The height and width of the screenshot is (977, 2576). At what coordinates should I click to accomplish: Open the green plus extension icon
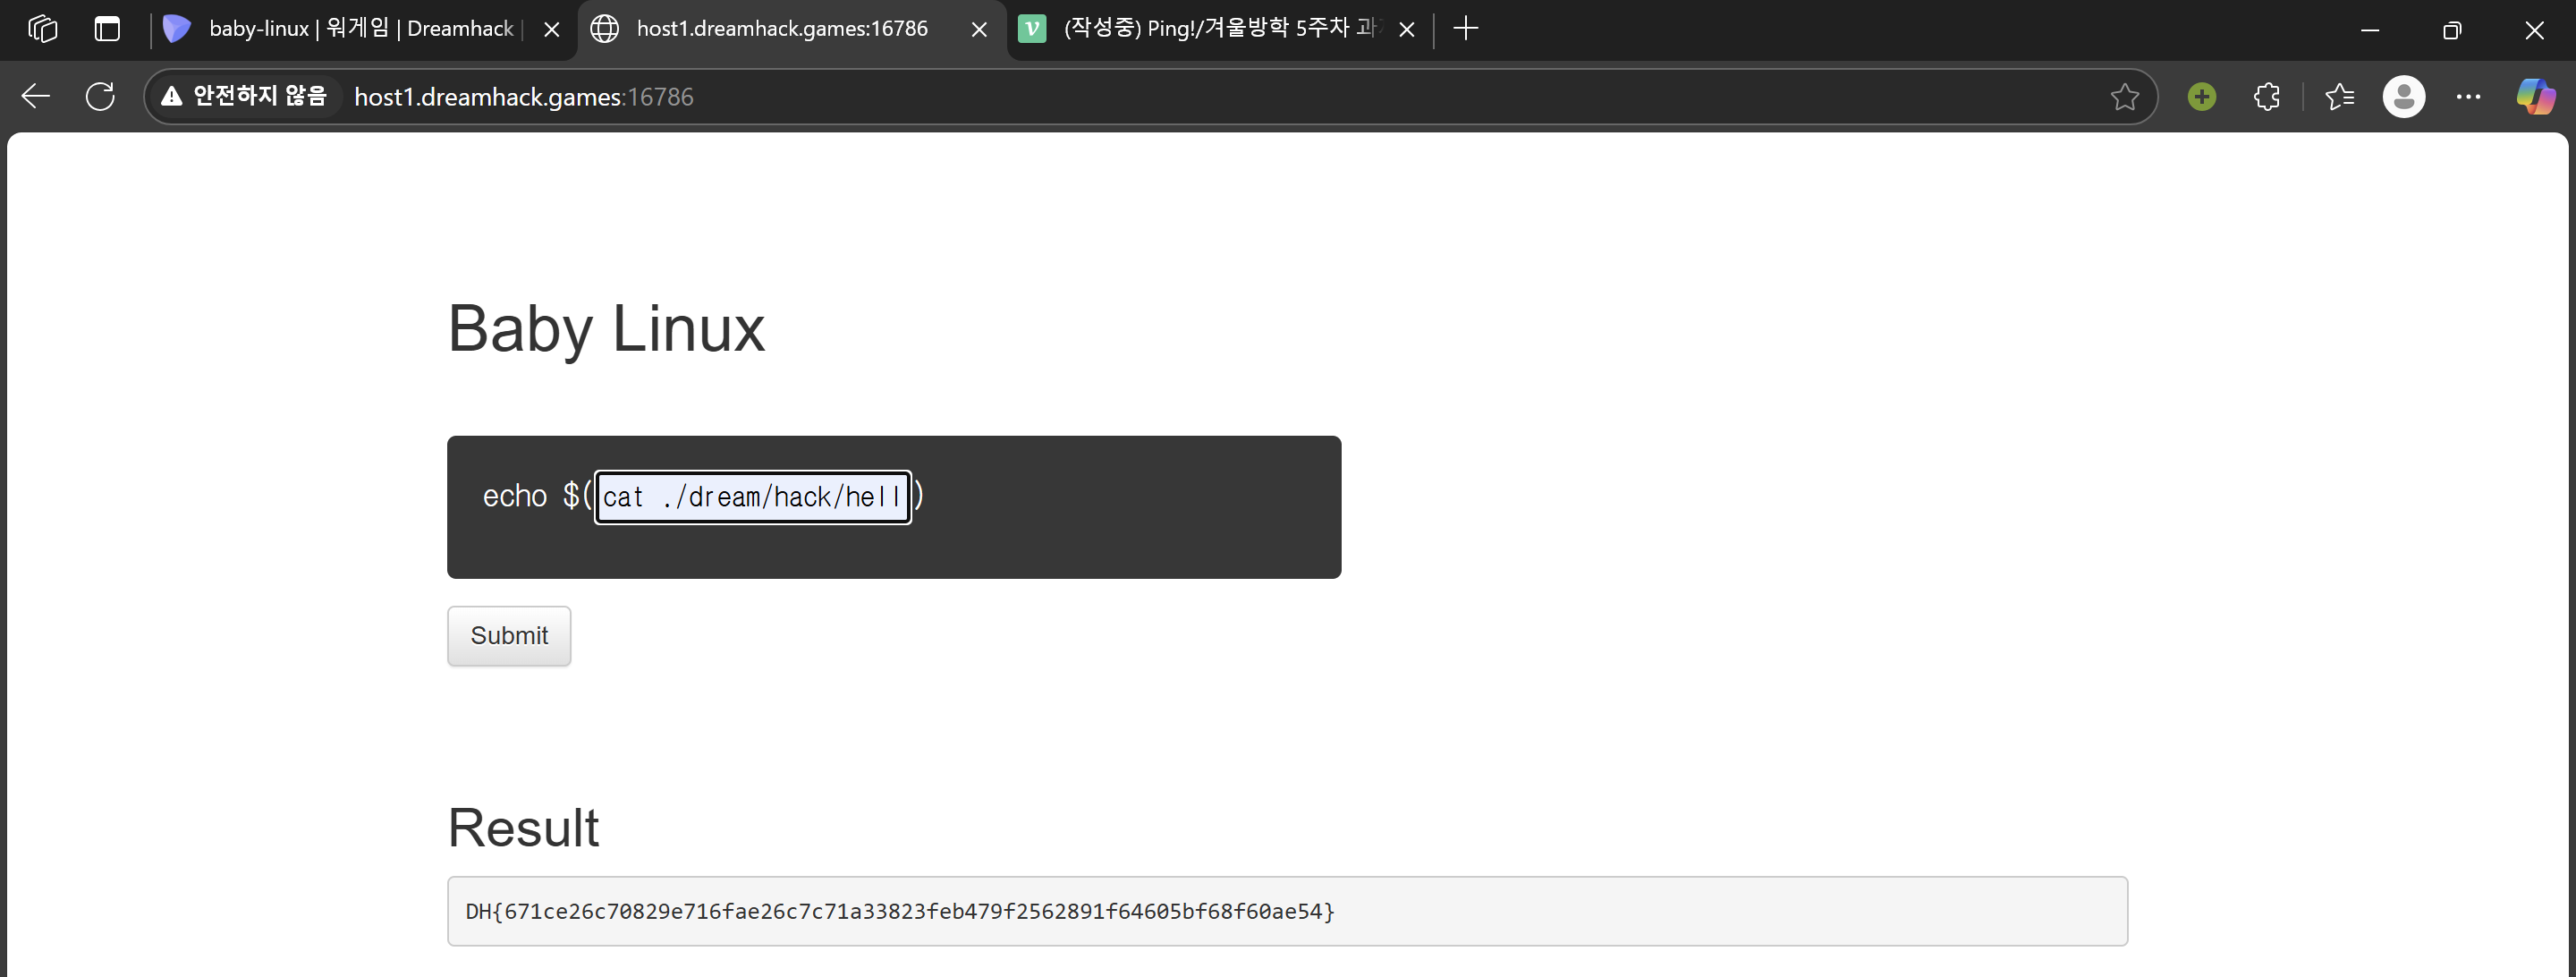[x=2201, y=96]
